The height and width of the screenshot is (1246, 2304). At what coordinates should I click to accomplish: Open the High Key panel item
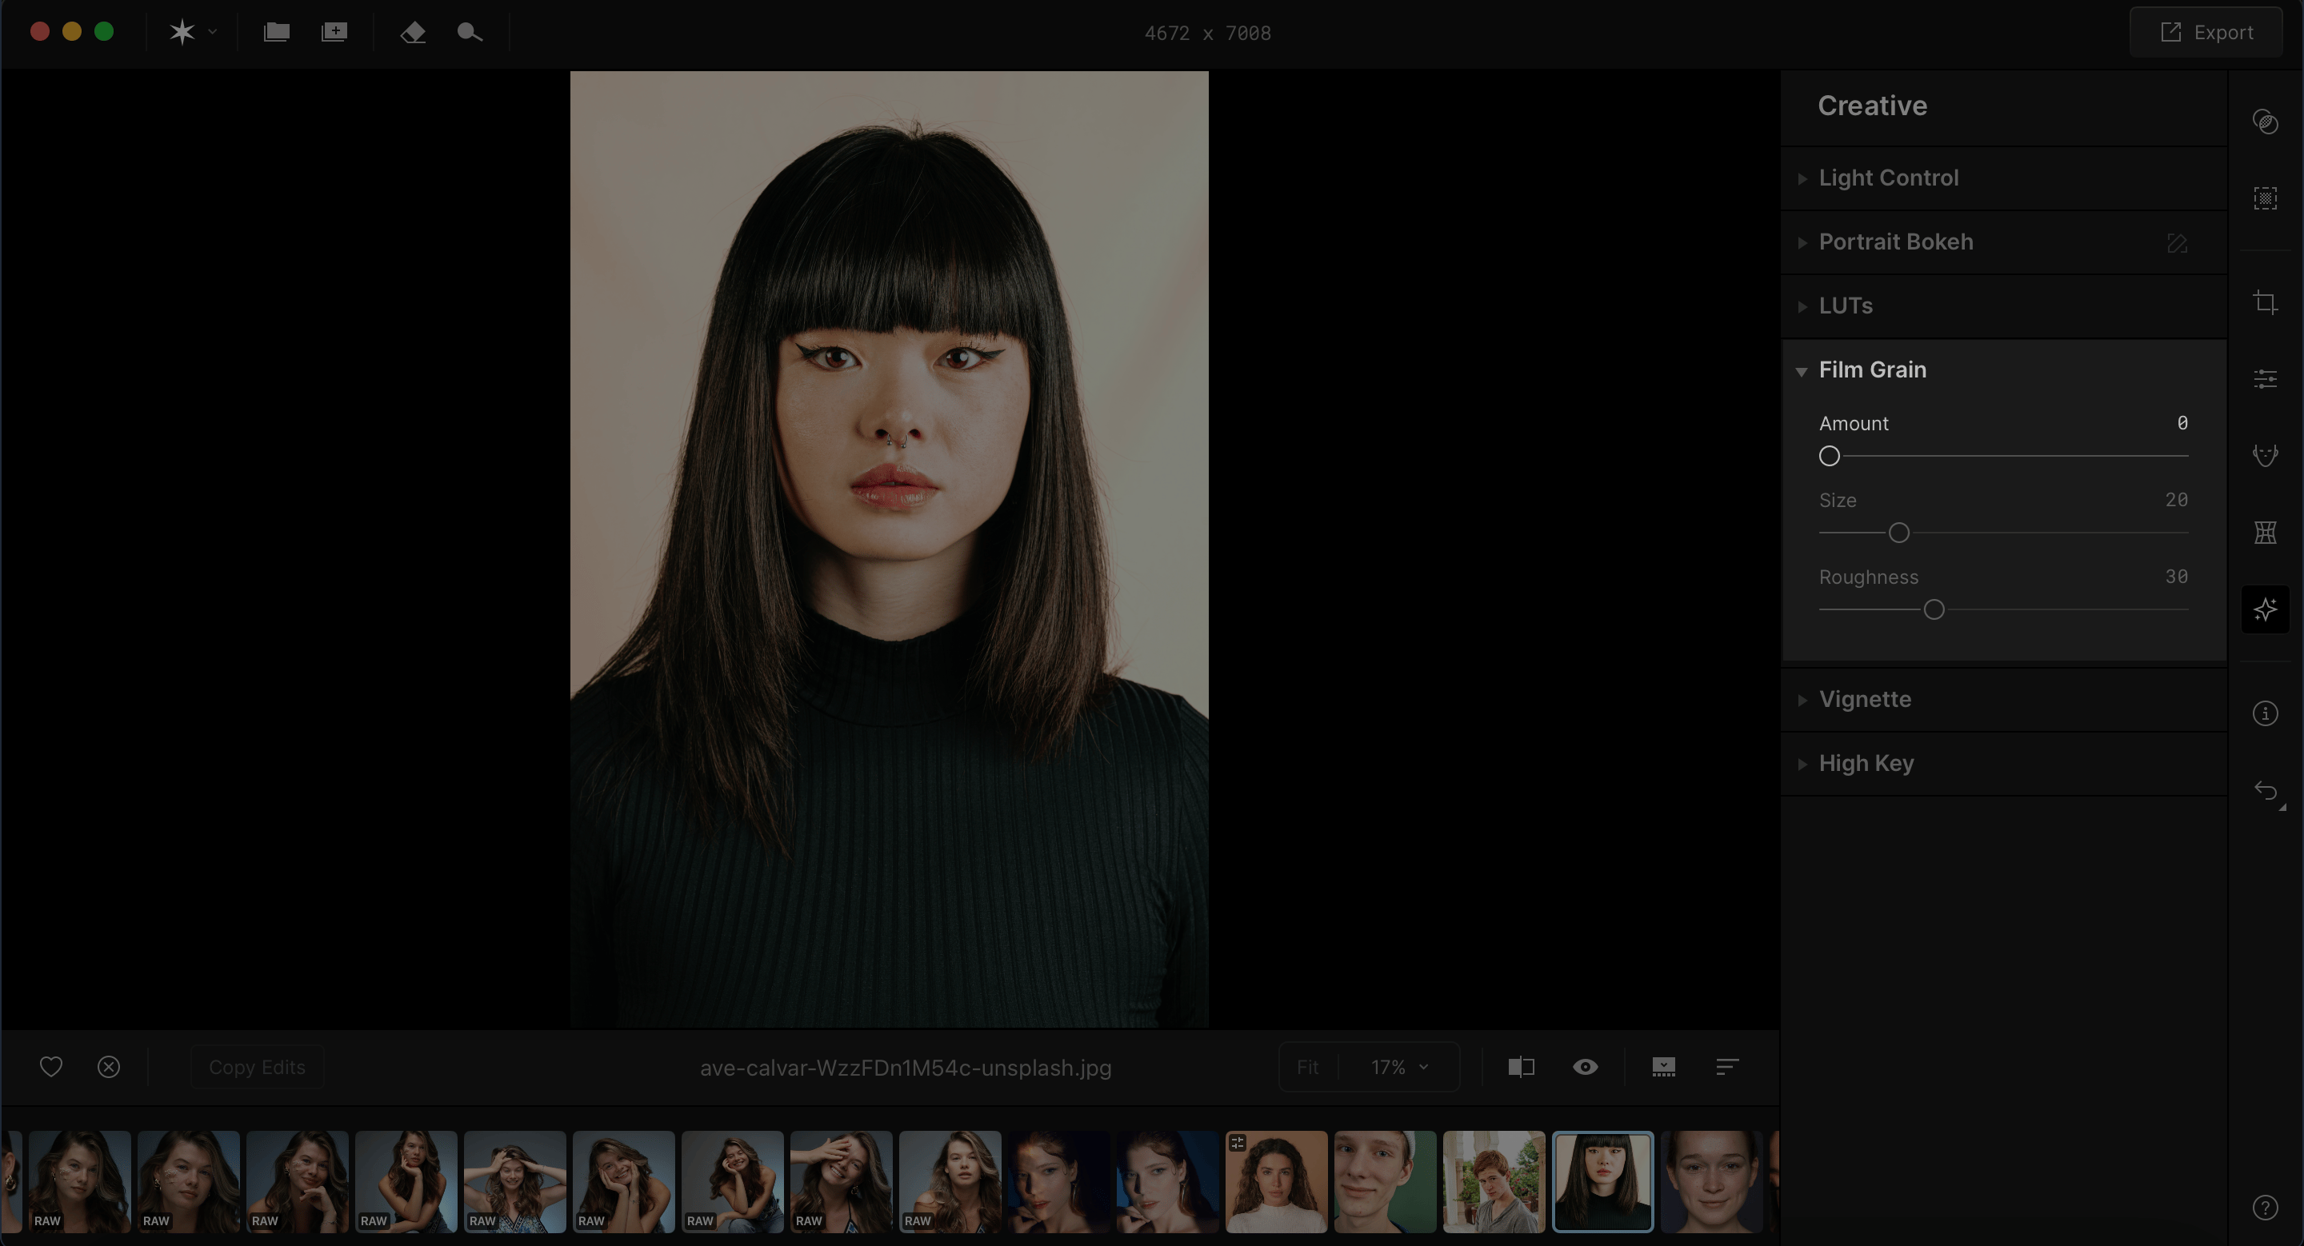[1866, 763]
